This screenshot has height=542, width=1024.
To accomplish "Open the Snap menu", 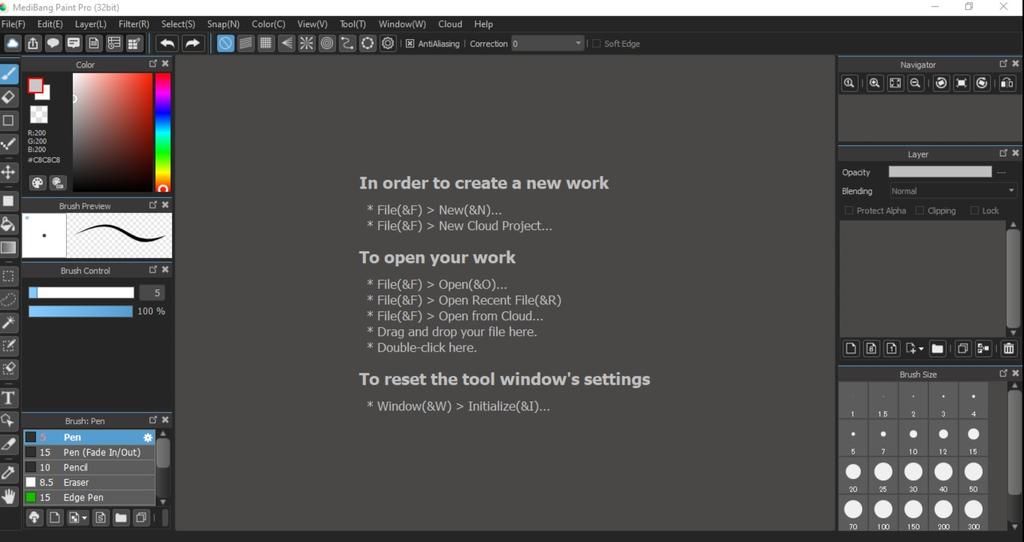I will [x=223, y=24].
